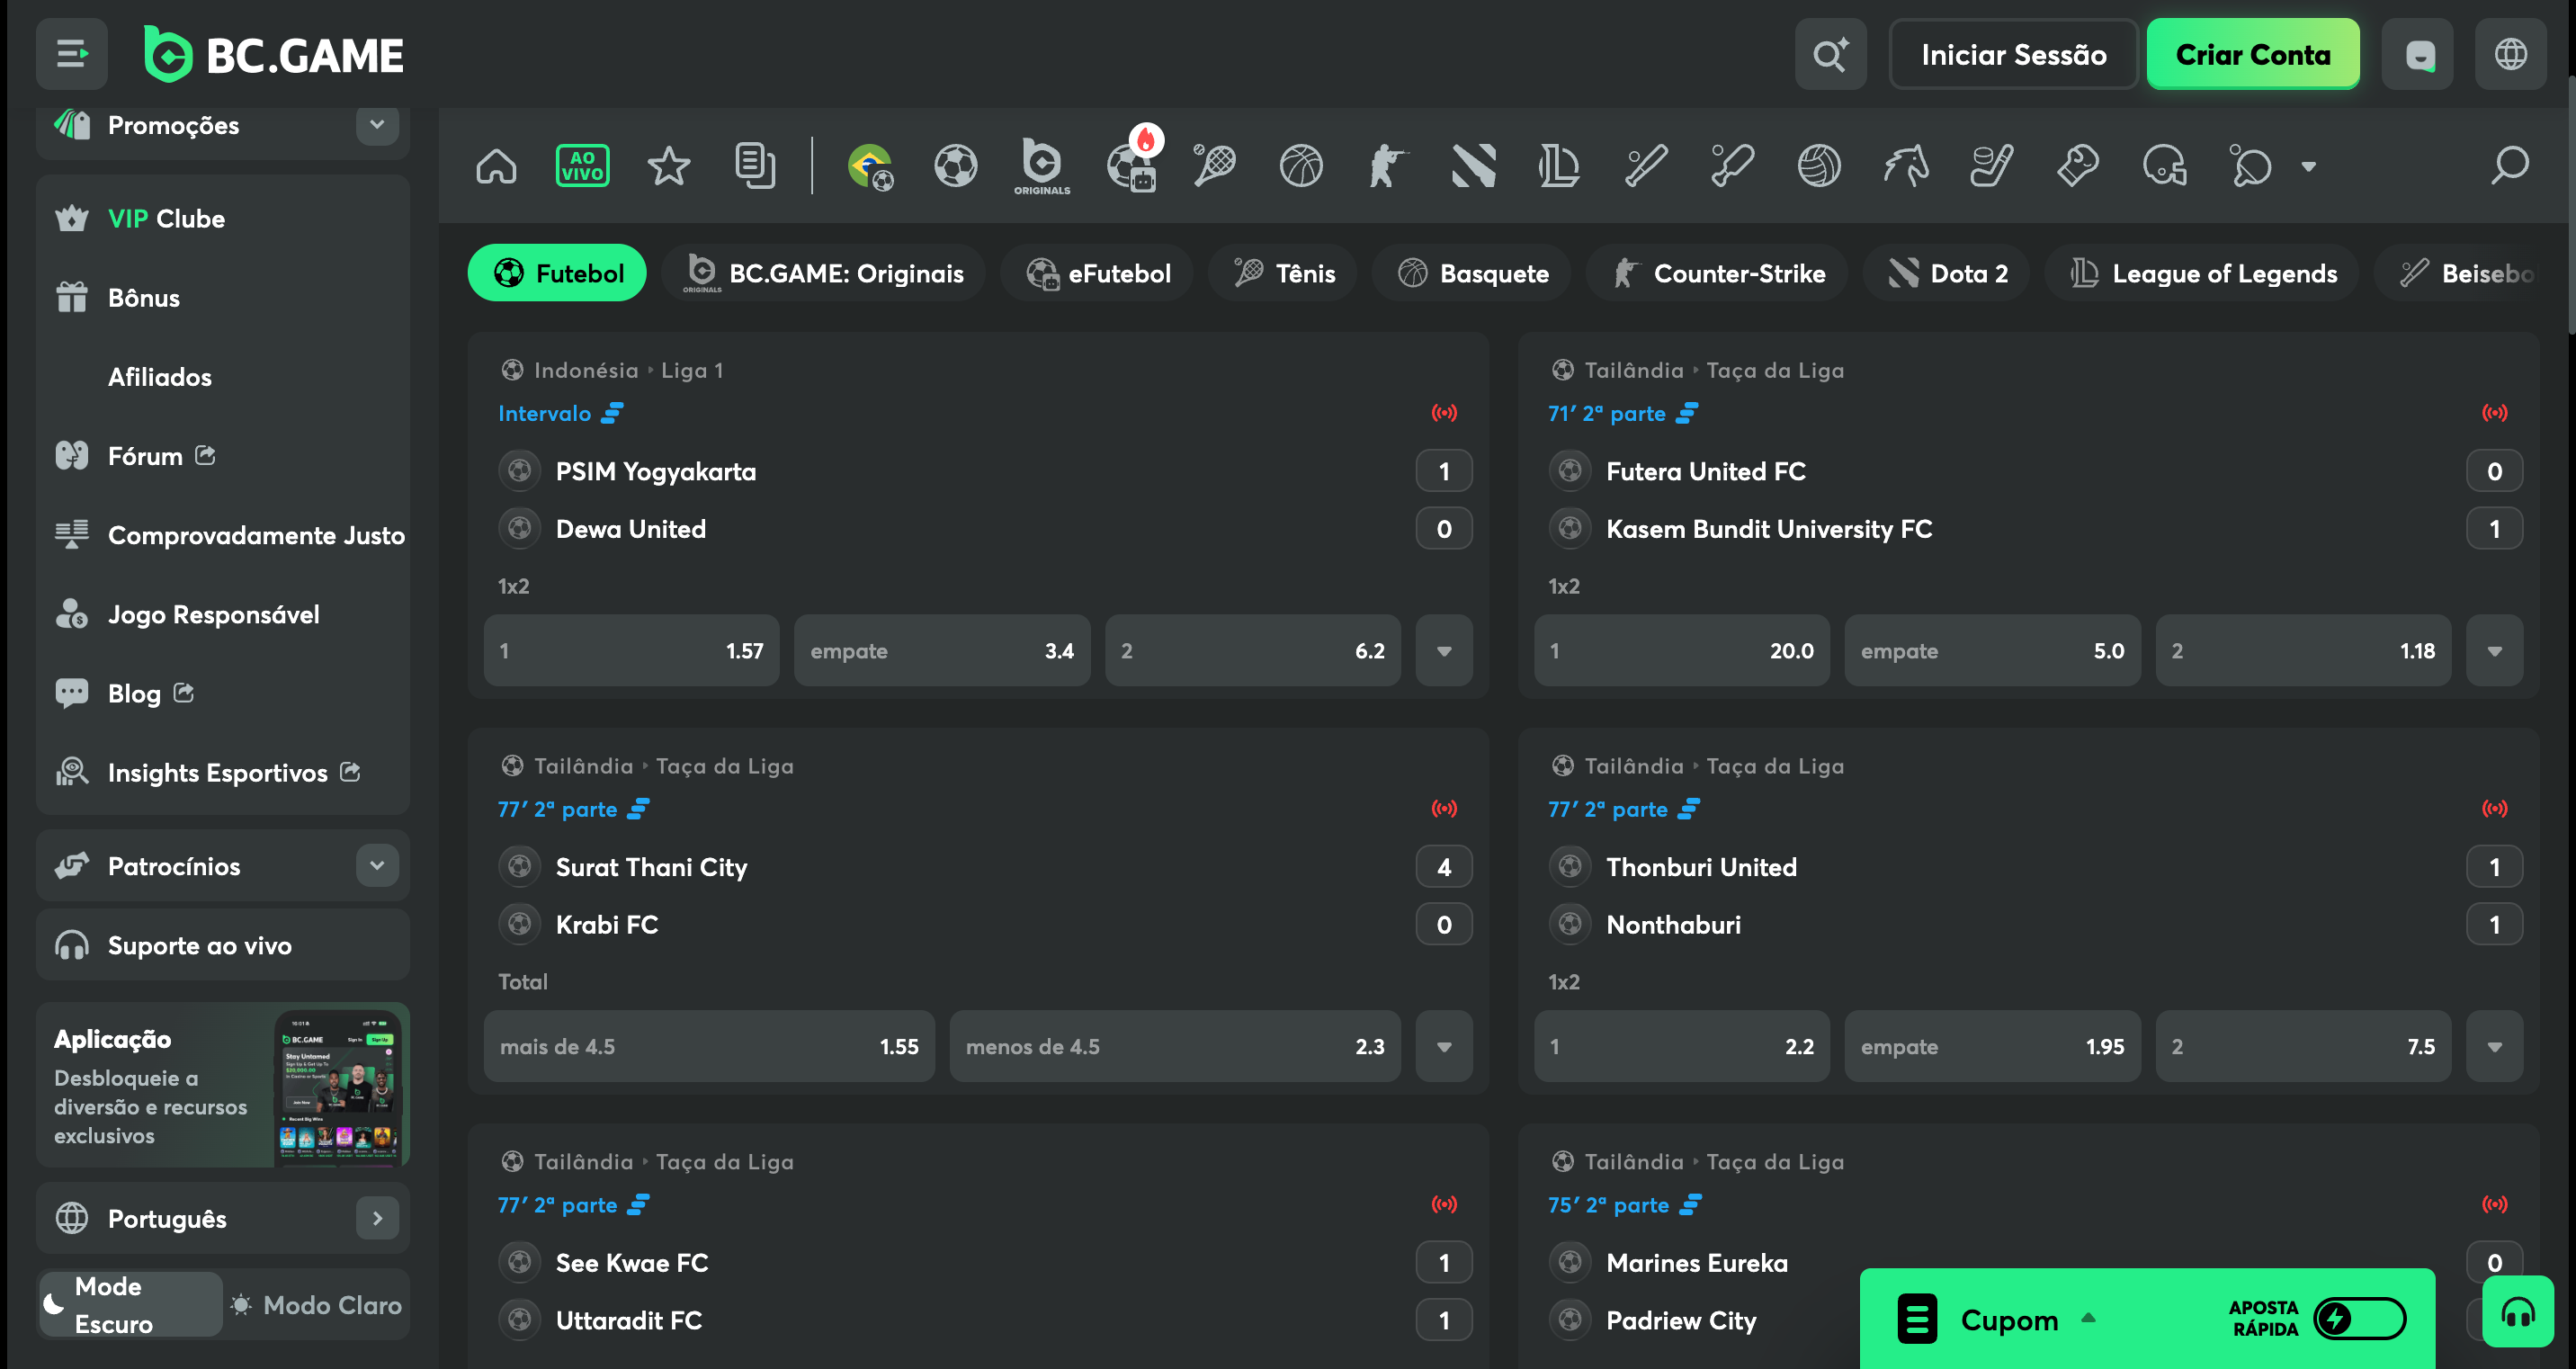Select the volleyball icon

(x=1819, y=166)
